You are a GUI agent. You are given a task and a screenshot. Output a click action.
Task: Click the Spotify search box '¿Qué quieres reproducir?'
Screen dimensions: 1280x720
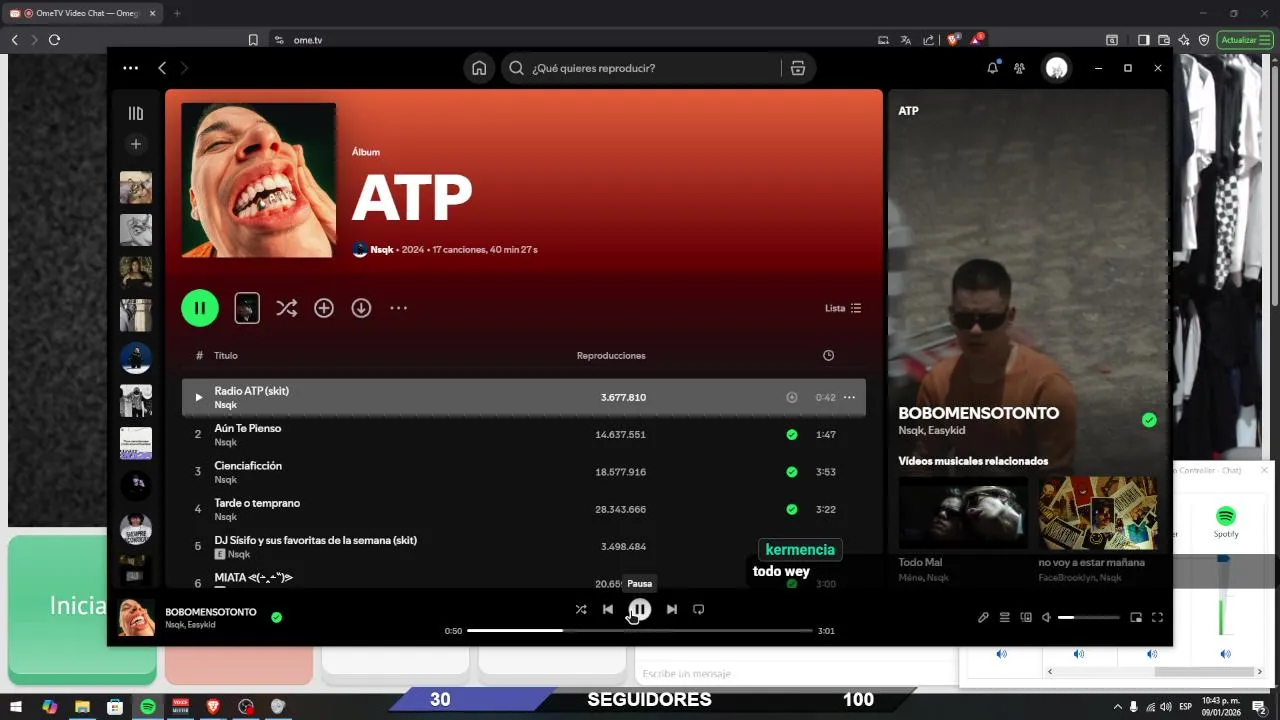pyautogui.click(x=644, y=68)
